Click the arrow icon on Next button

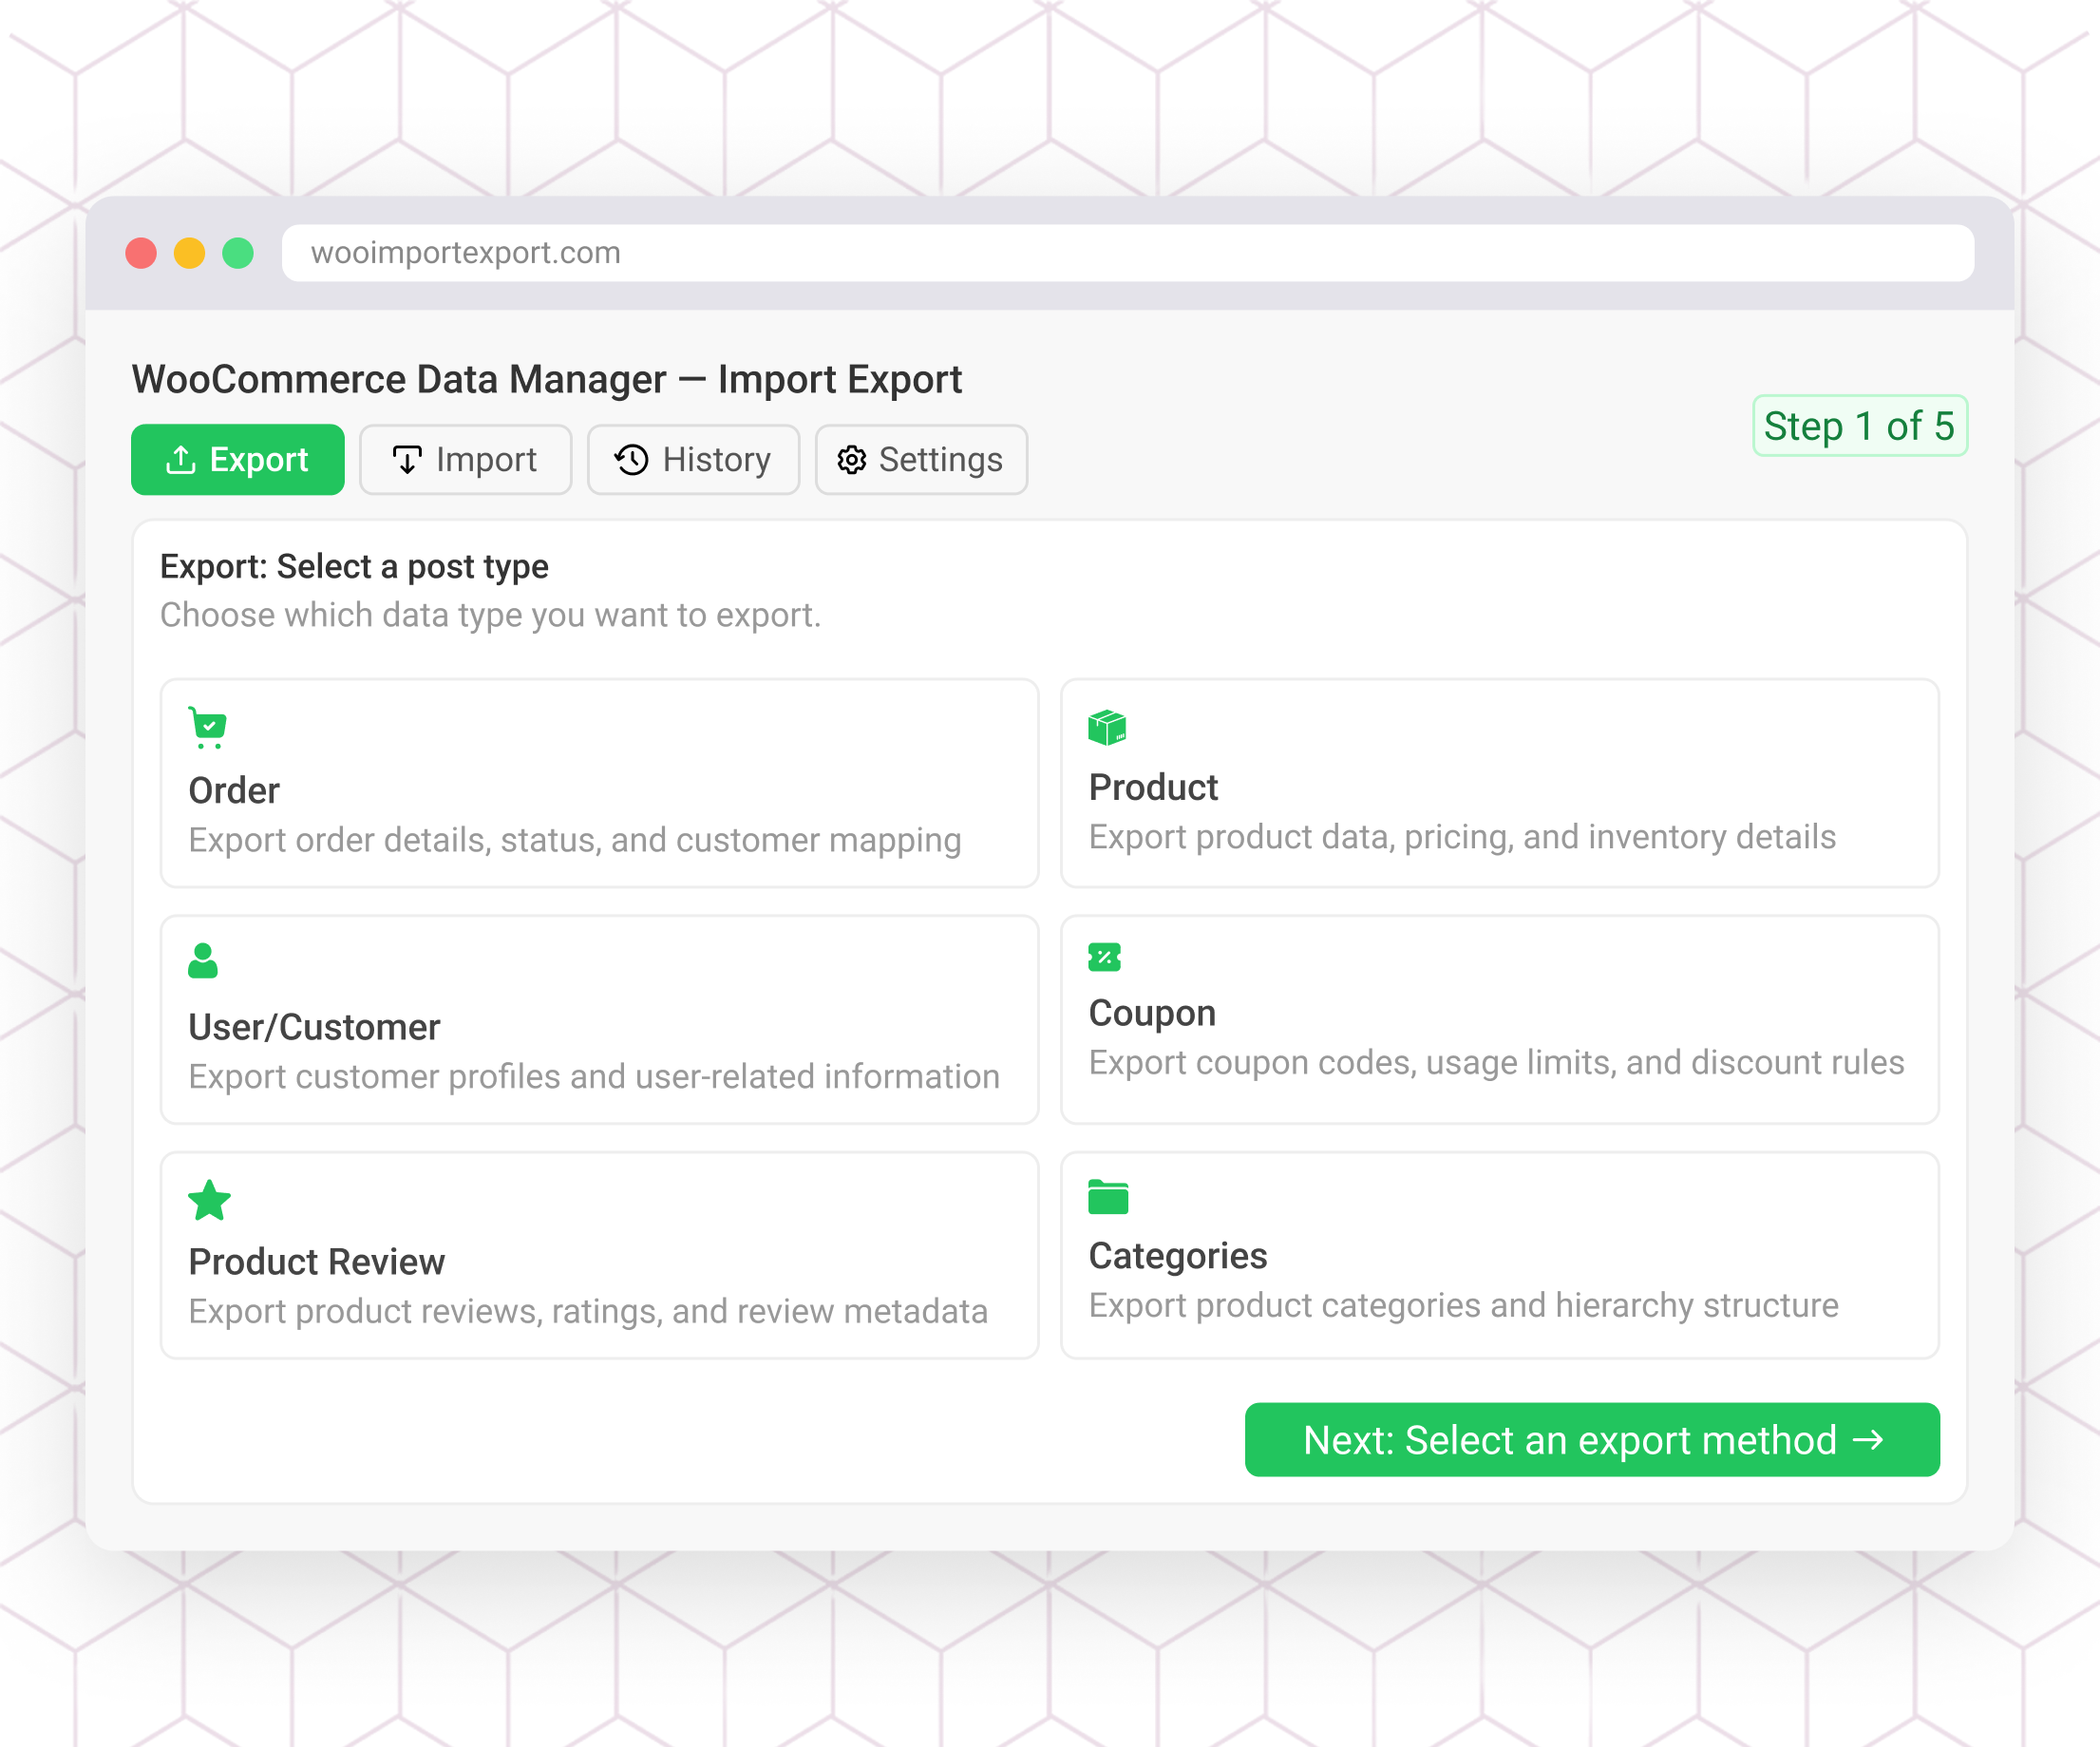(1868, 1440)
